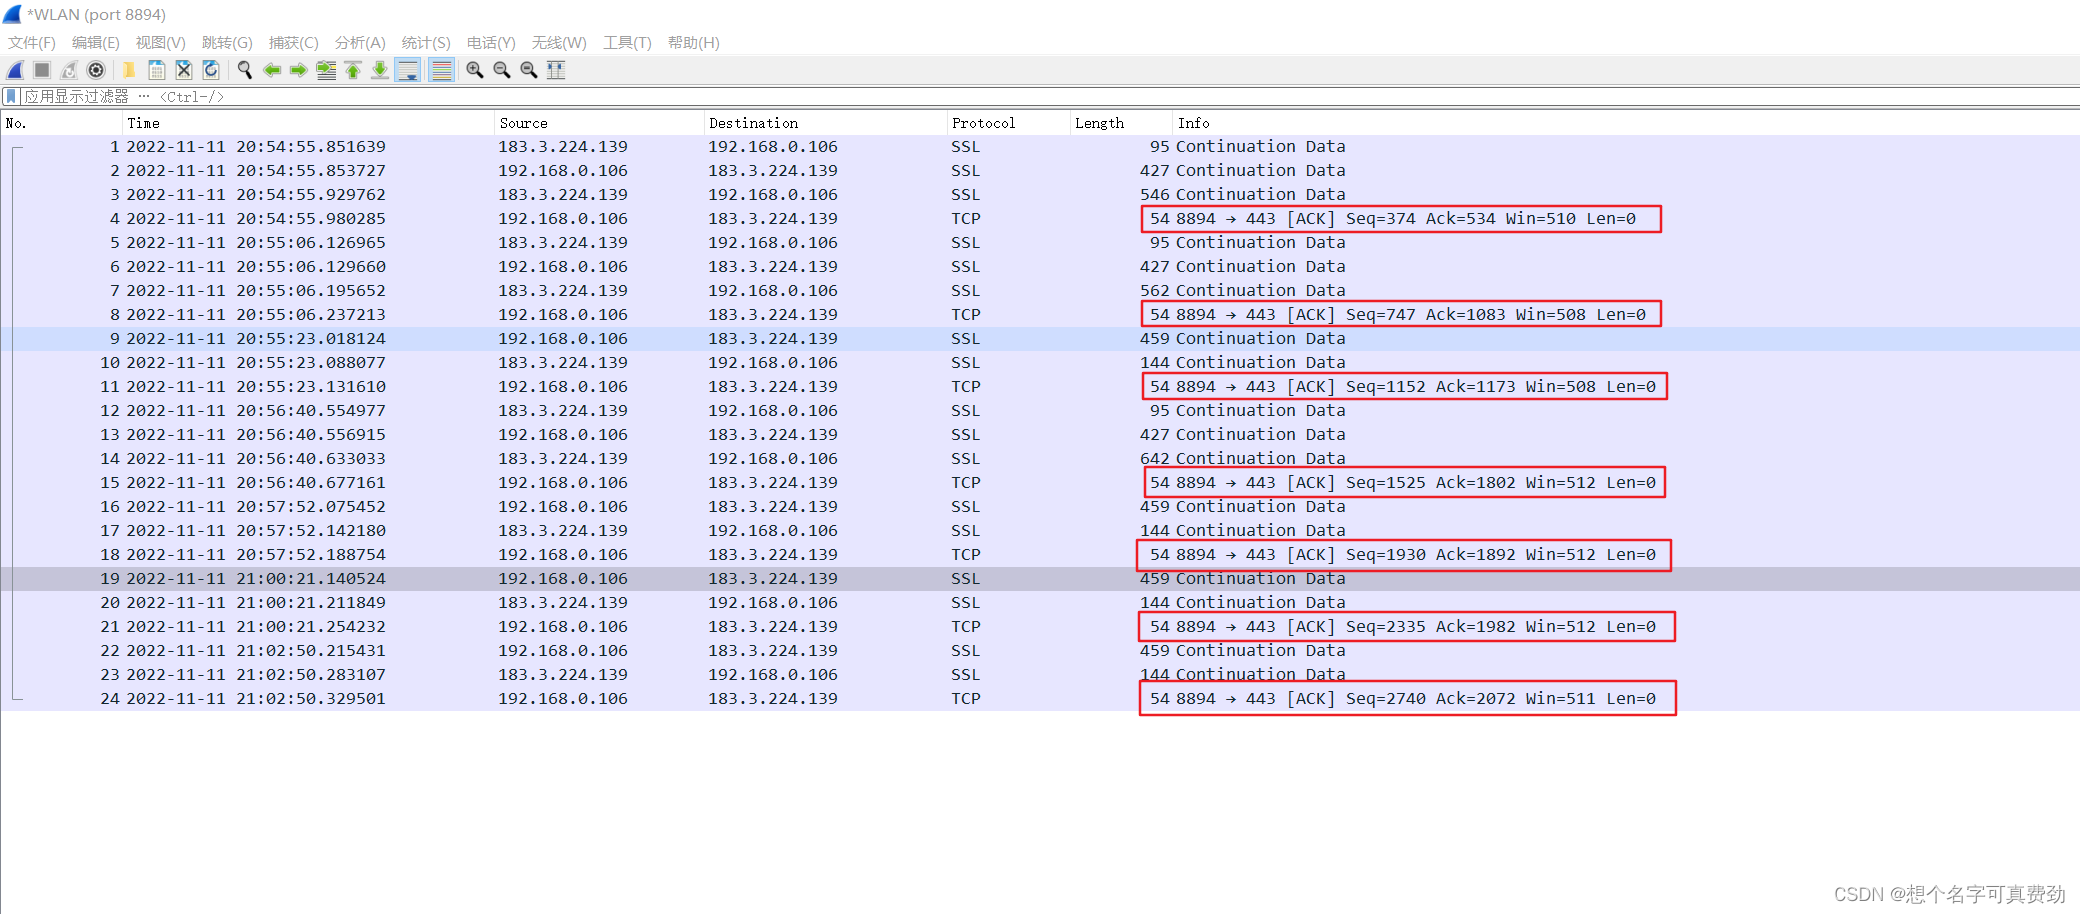This screenshot has height=914, width=2080.
Task: Select packet 9 at 20:55:23.018124
Action: pyautogui.click(x=1040, y=339)
